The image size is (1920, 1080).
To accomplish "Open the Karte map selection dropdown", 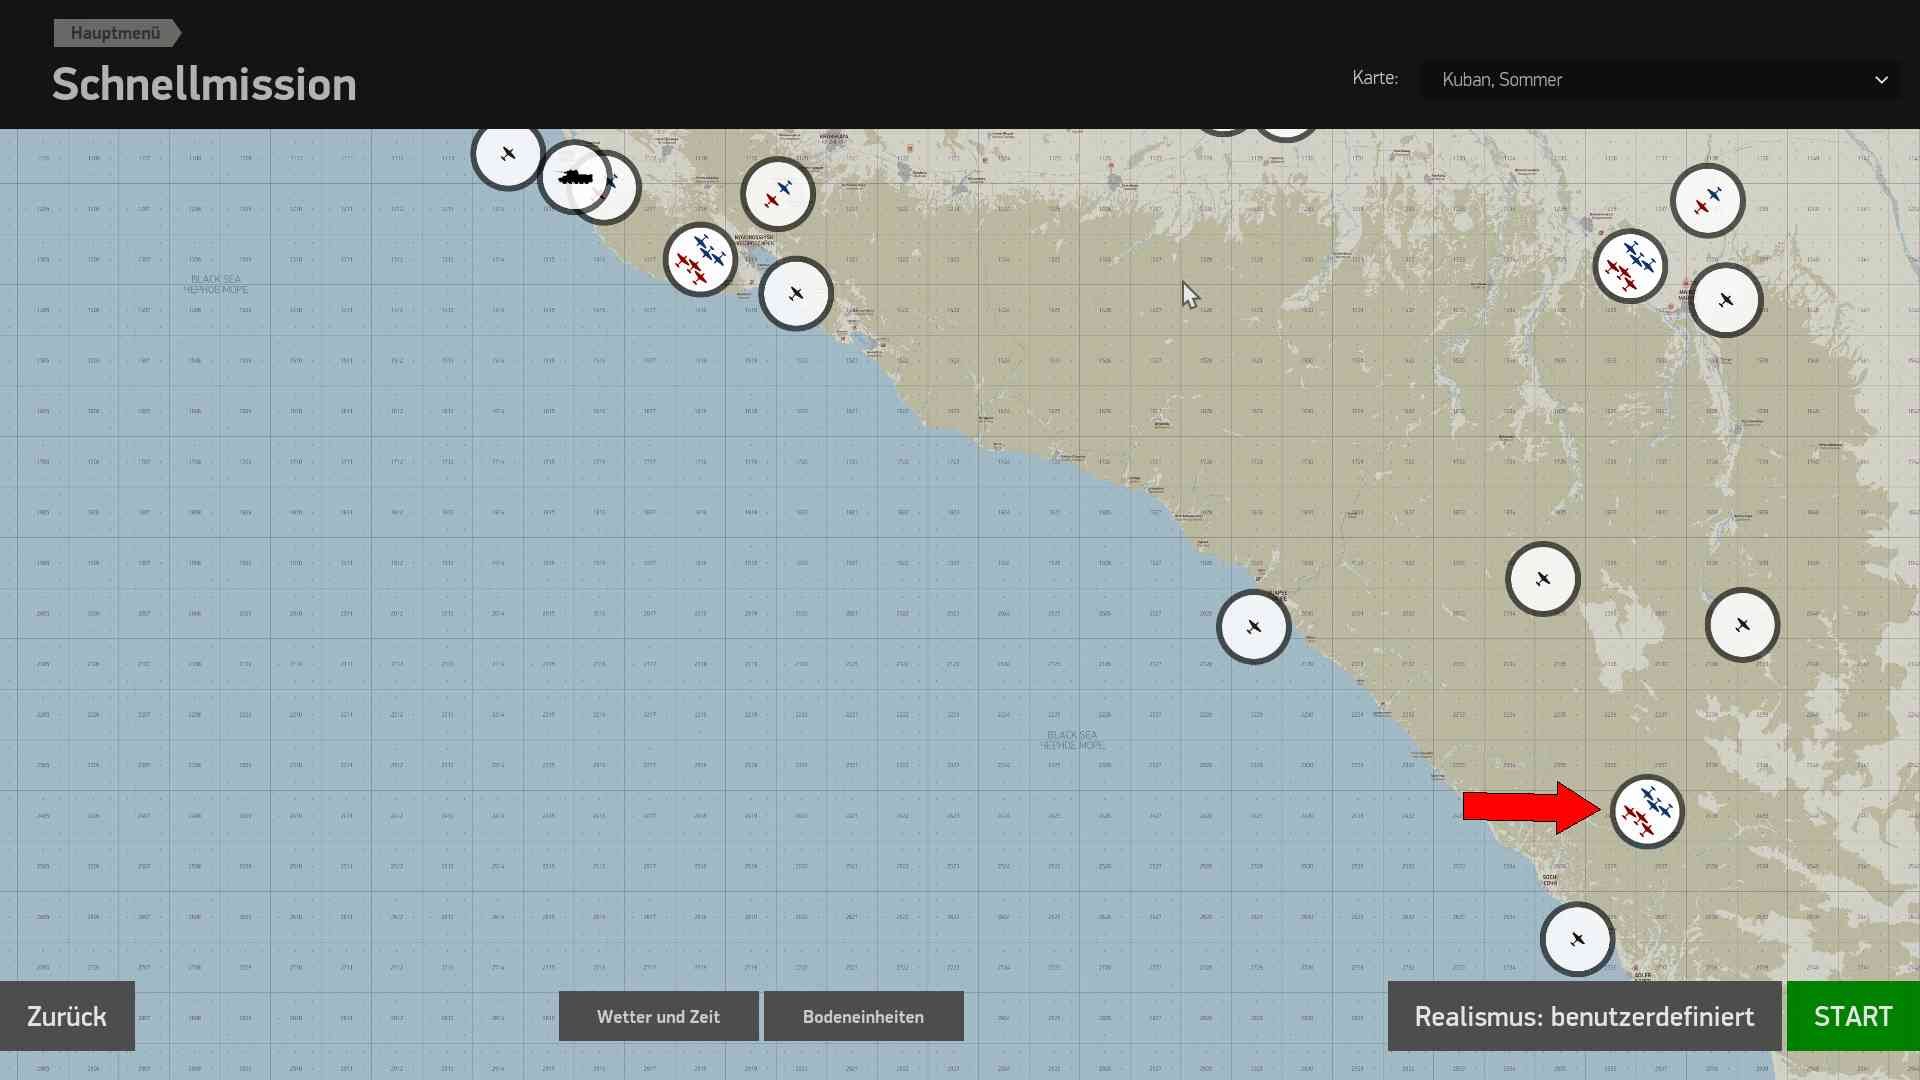I will pos(1660,79).
